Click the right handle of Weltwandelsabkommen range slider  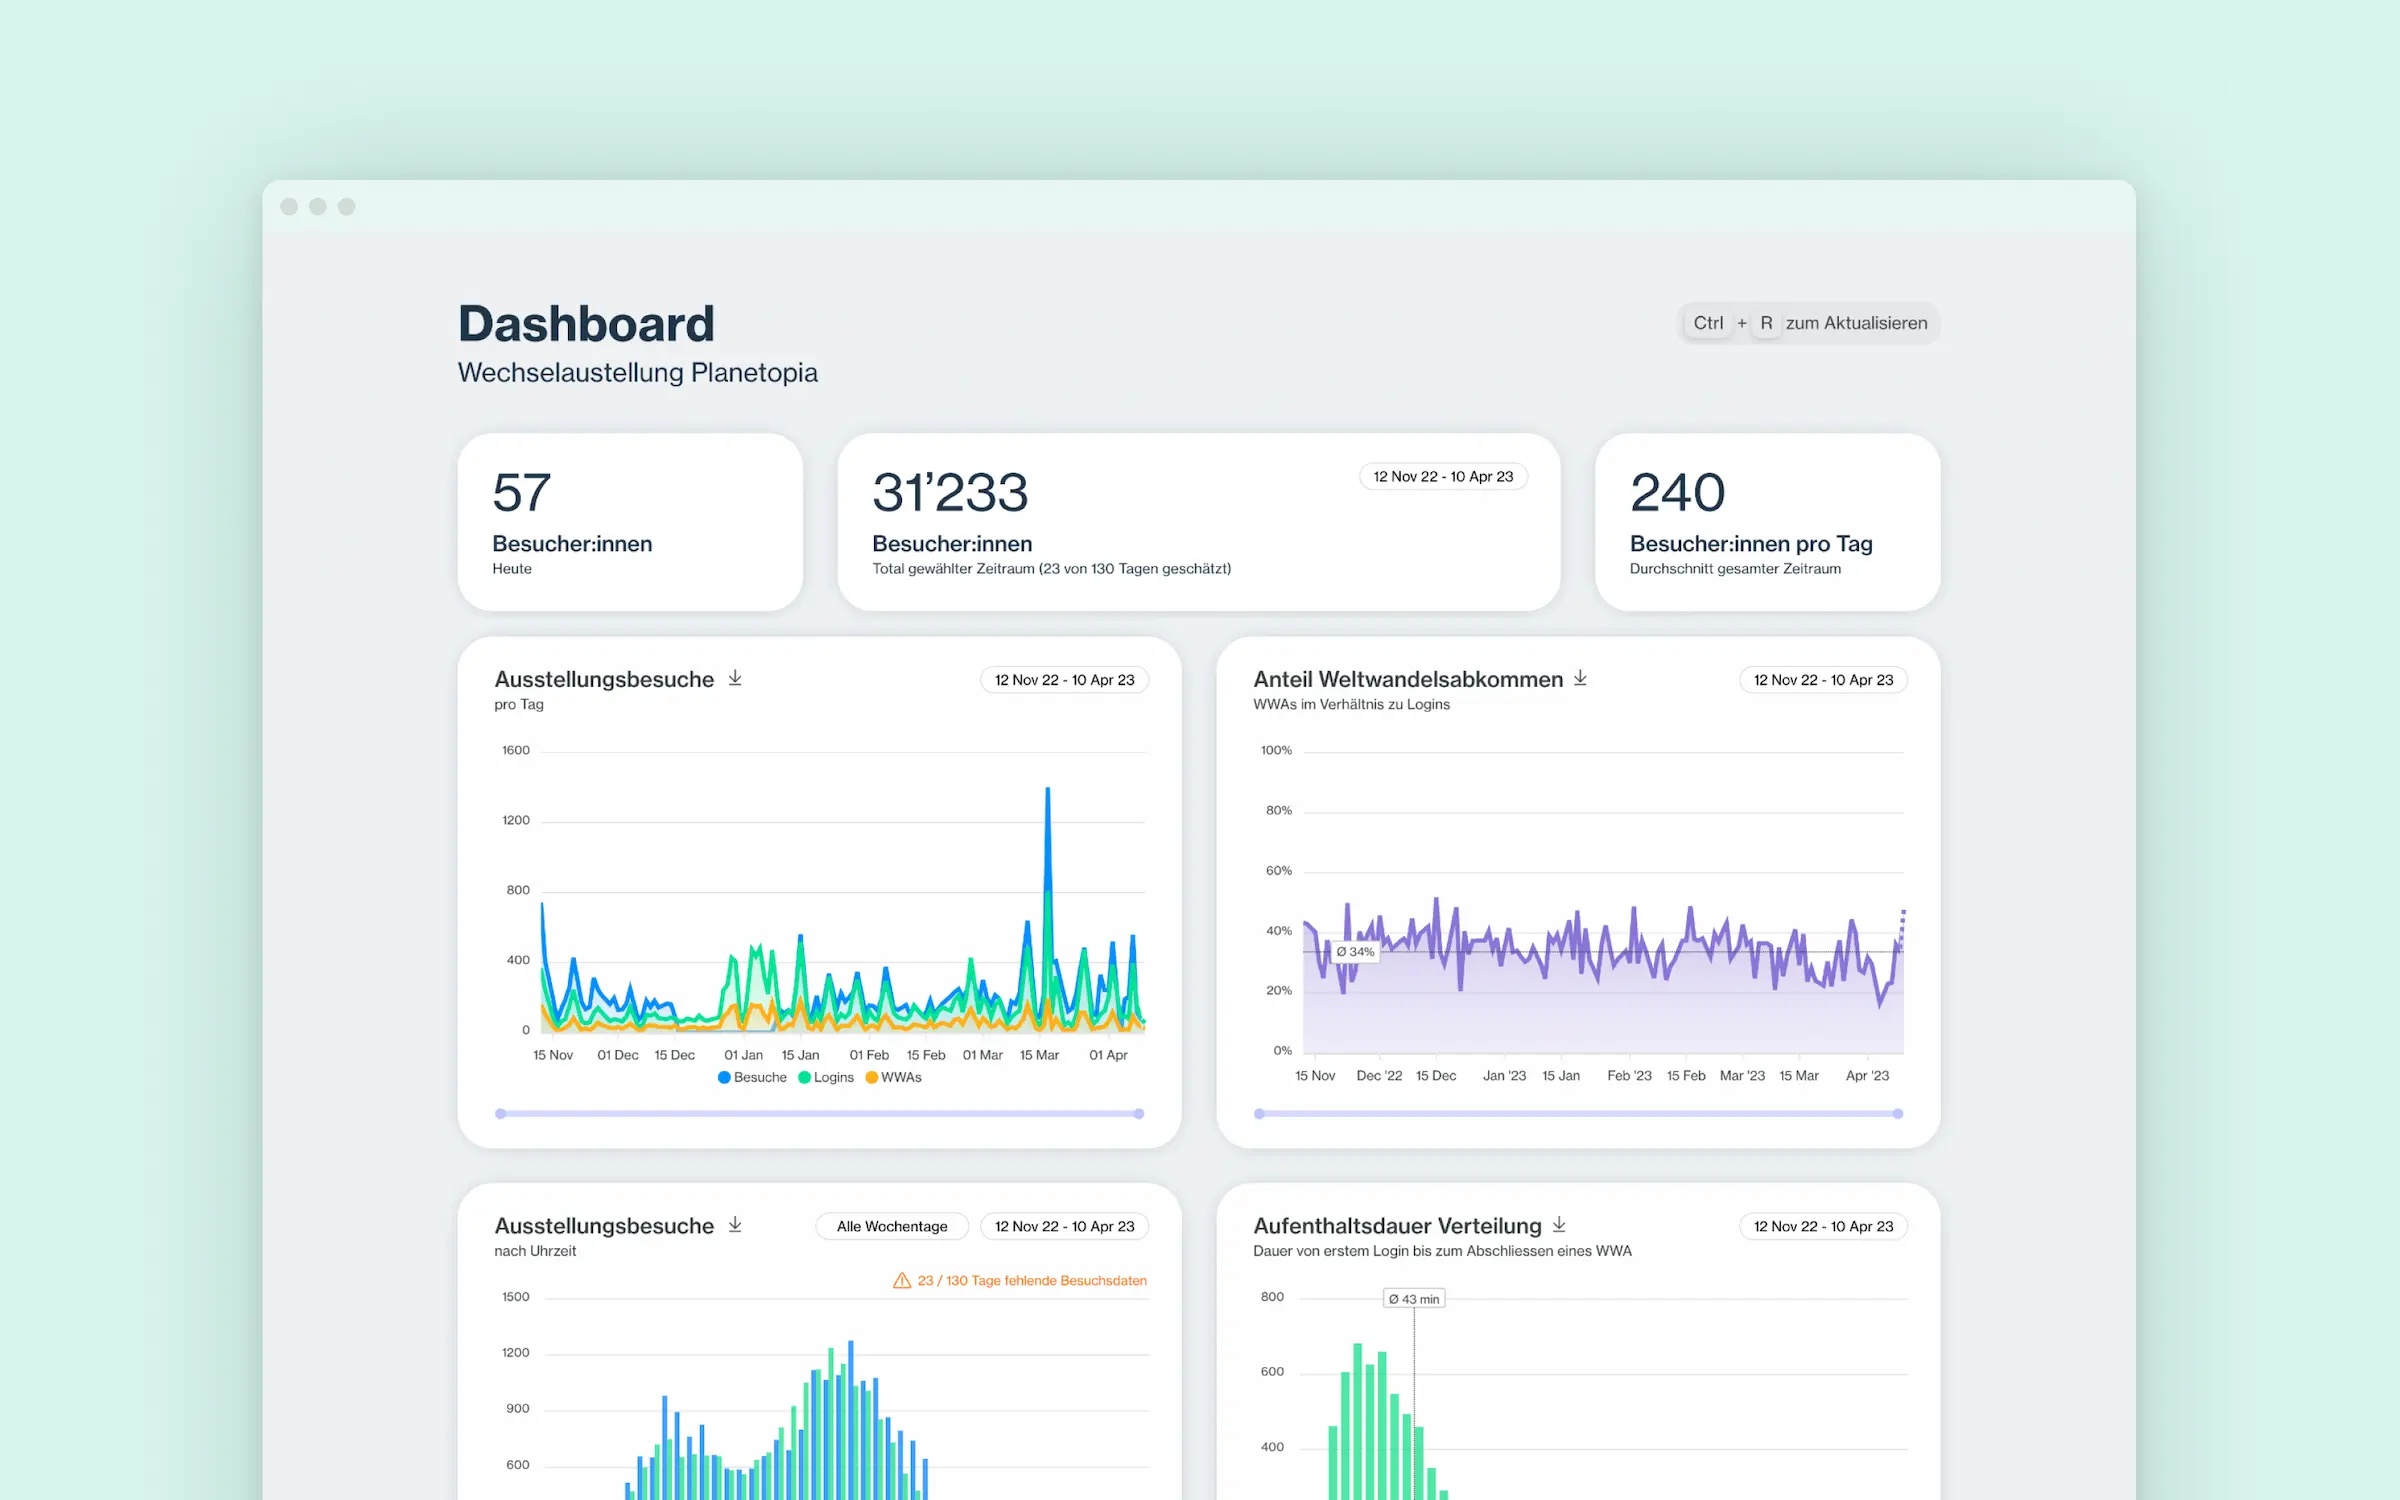click(x=1898, y=1114)
